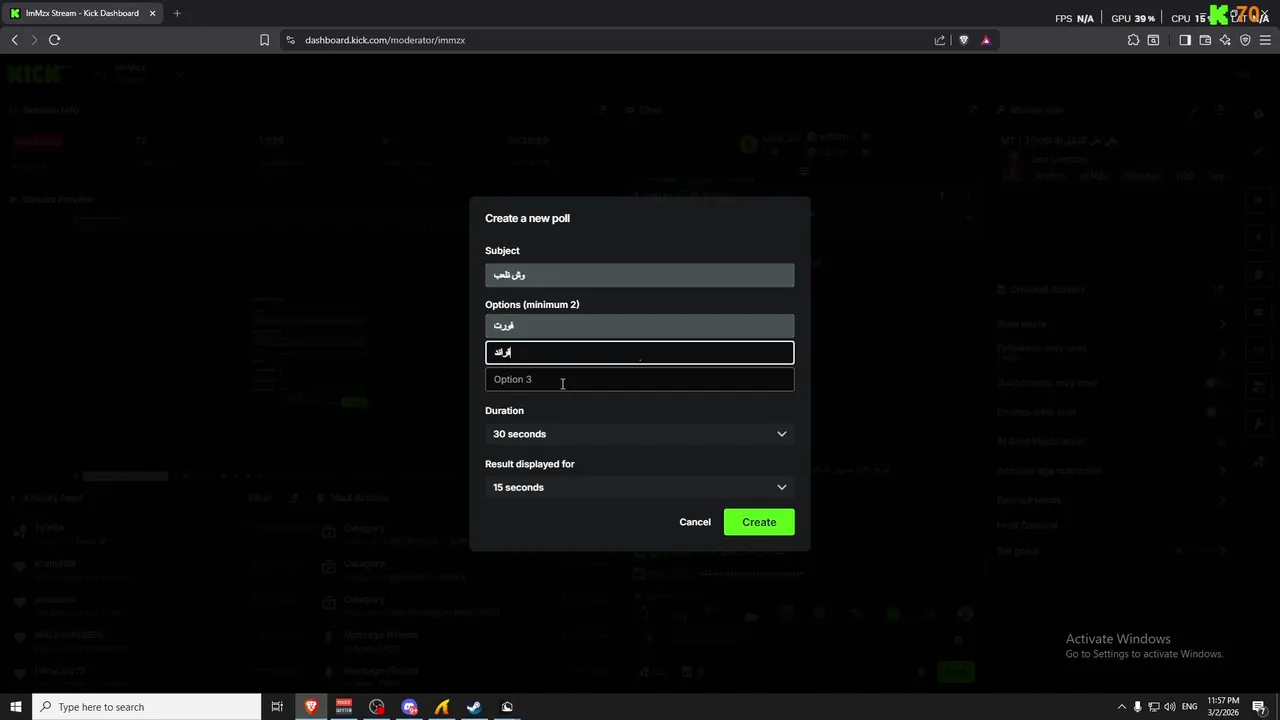Open the Result displayed for dropdown
The image size is (1280, 720).
coord(640,487)
